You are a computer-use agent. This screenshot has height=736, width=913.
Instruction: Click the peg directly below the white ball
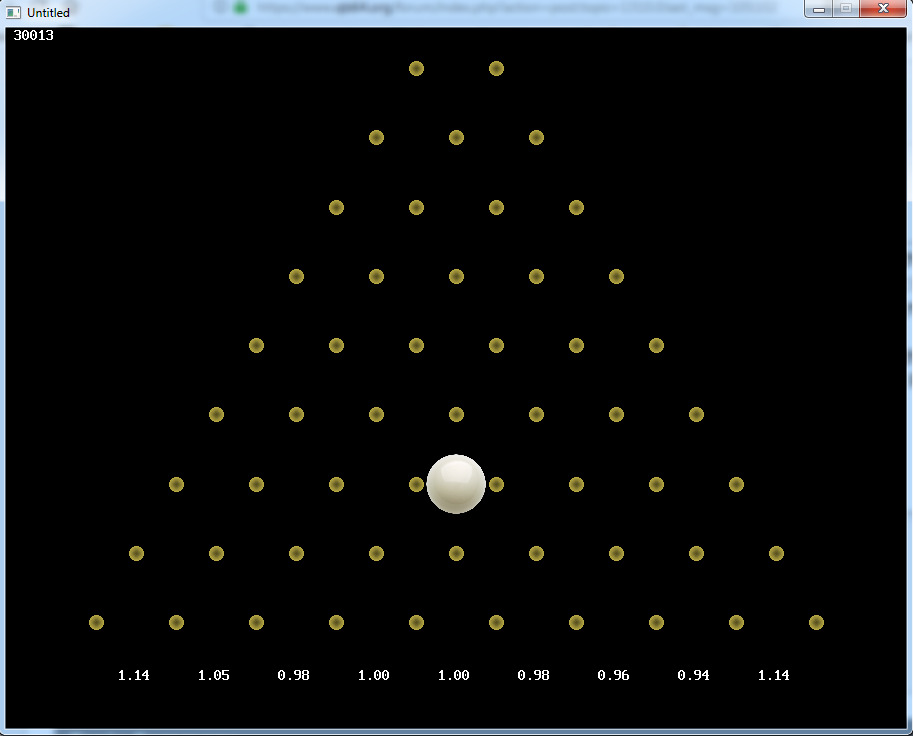click(x=456, y=554)
